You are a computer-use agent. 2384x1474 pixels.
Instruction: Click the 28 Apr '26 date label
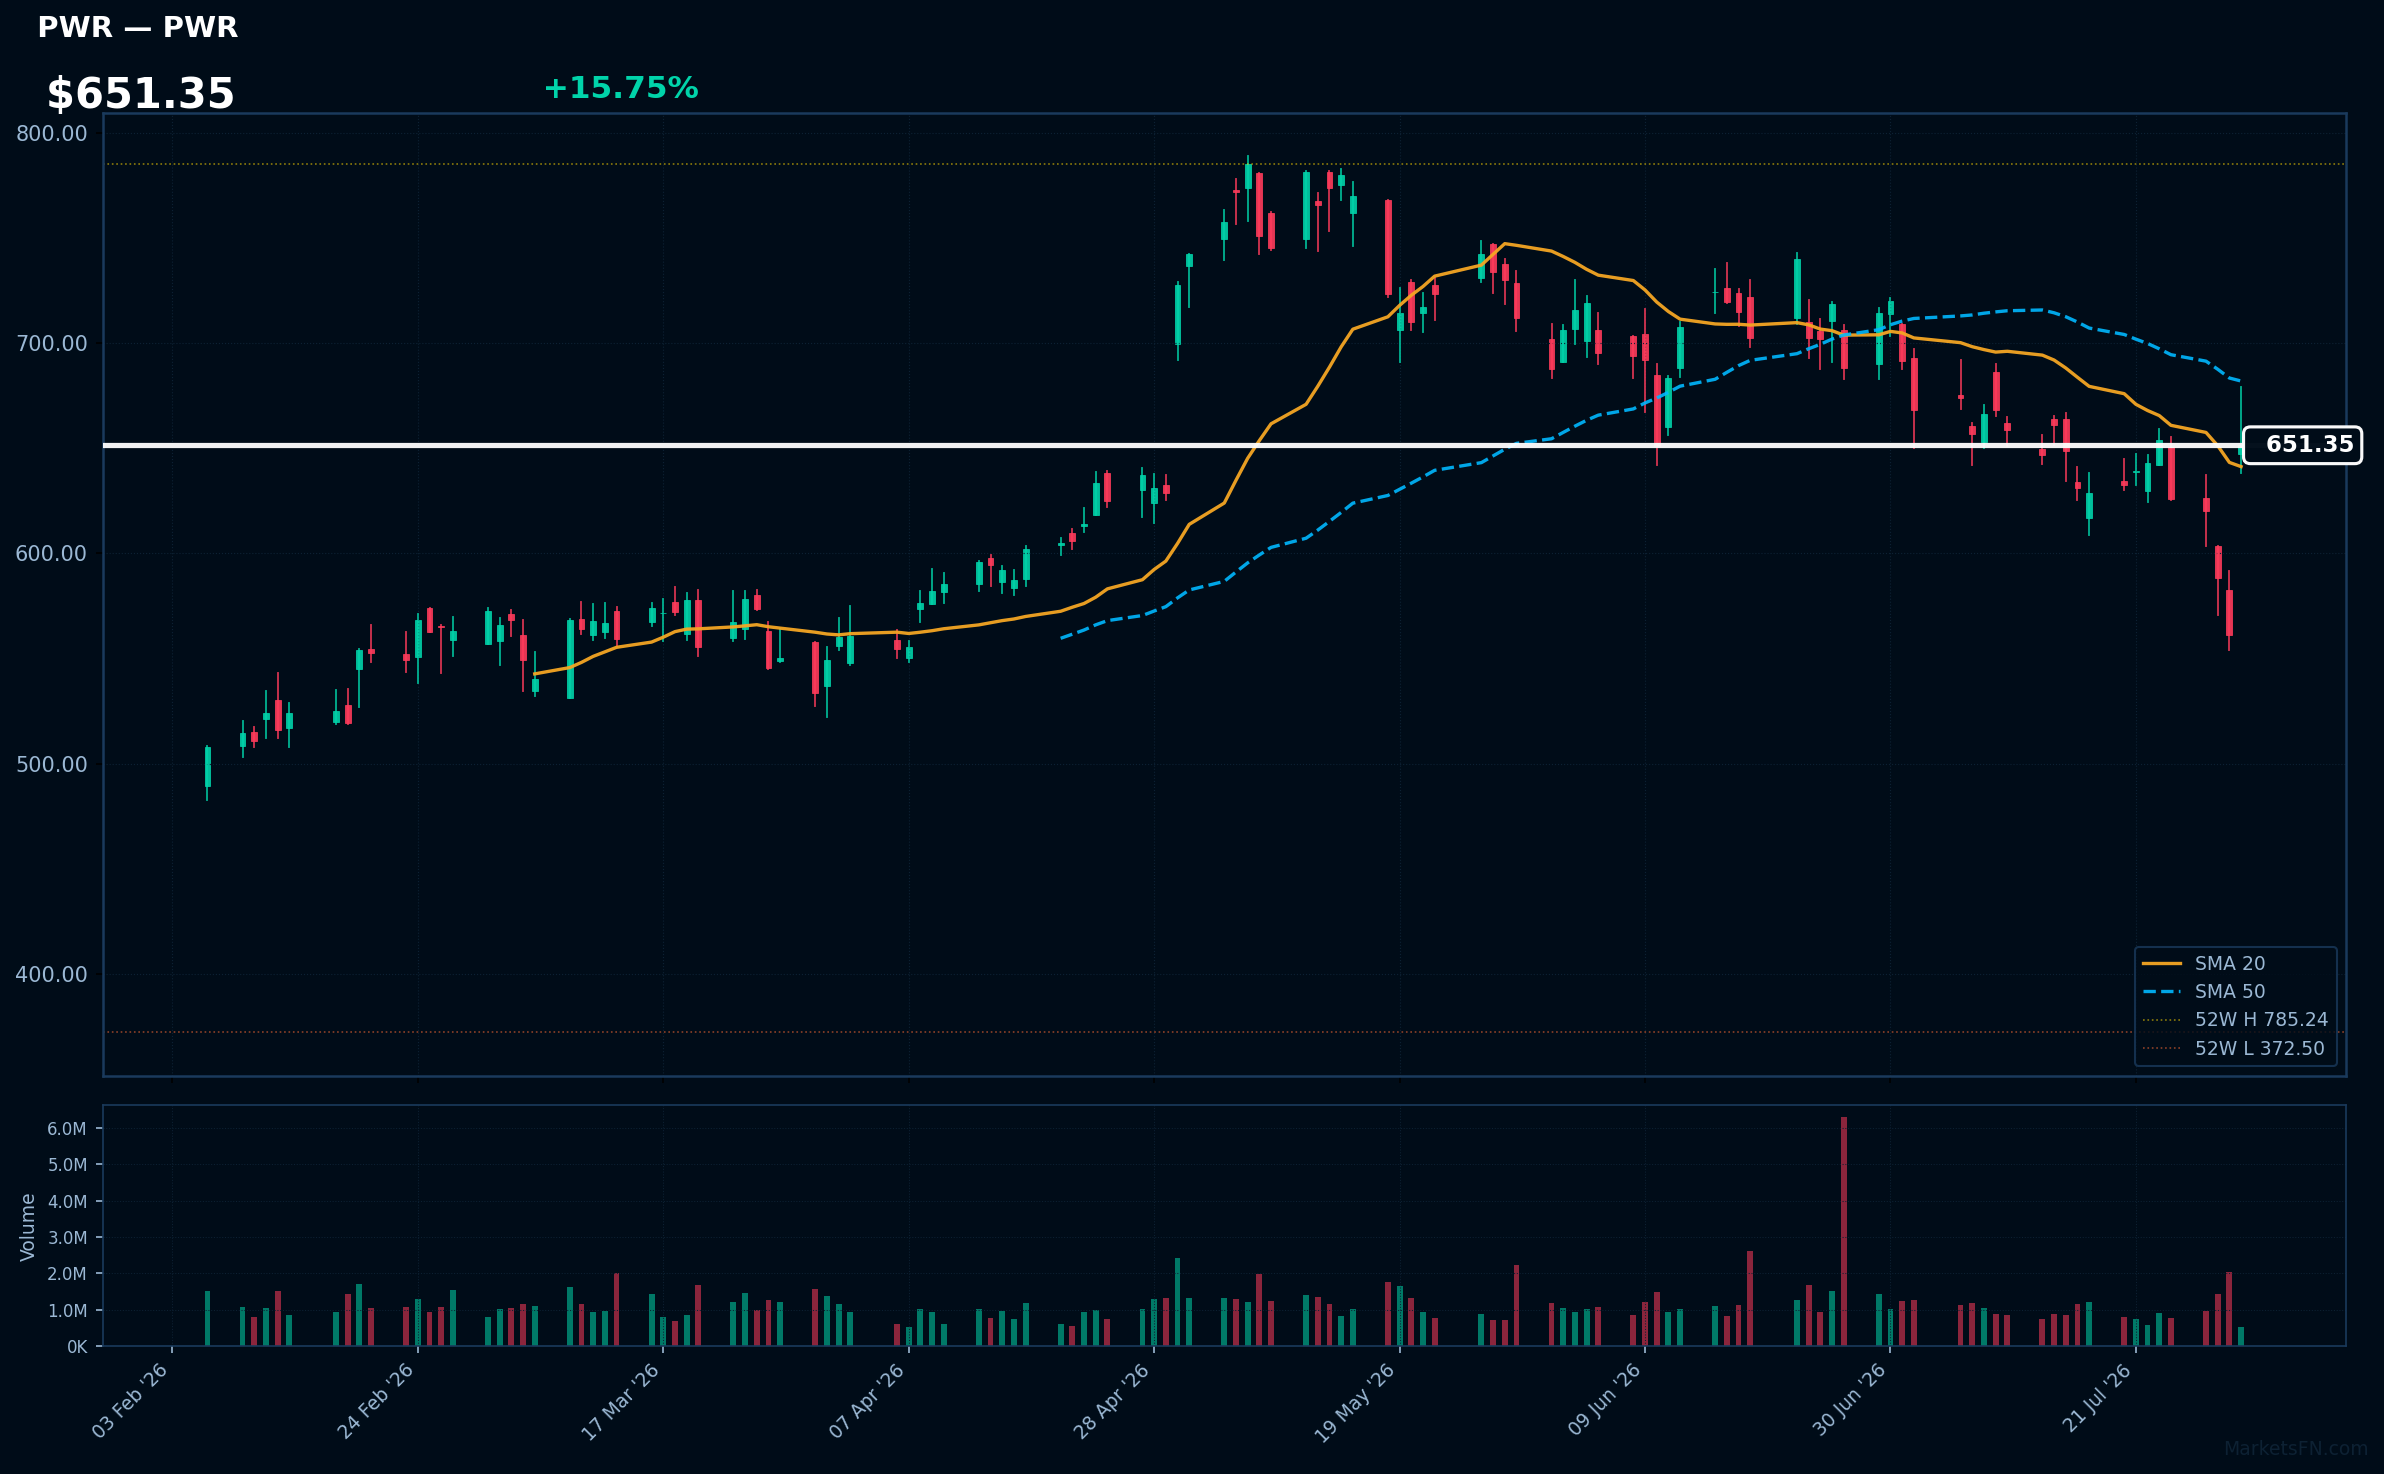(1111, 1401)
